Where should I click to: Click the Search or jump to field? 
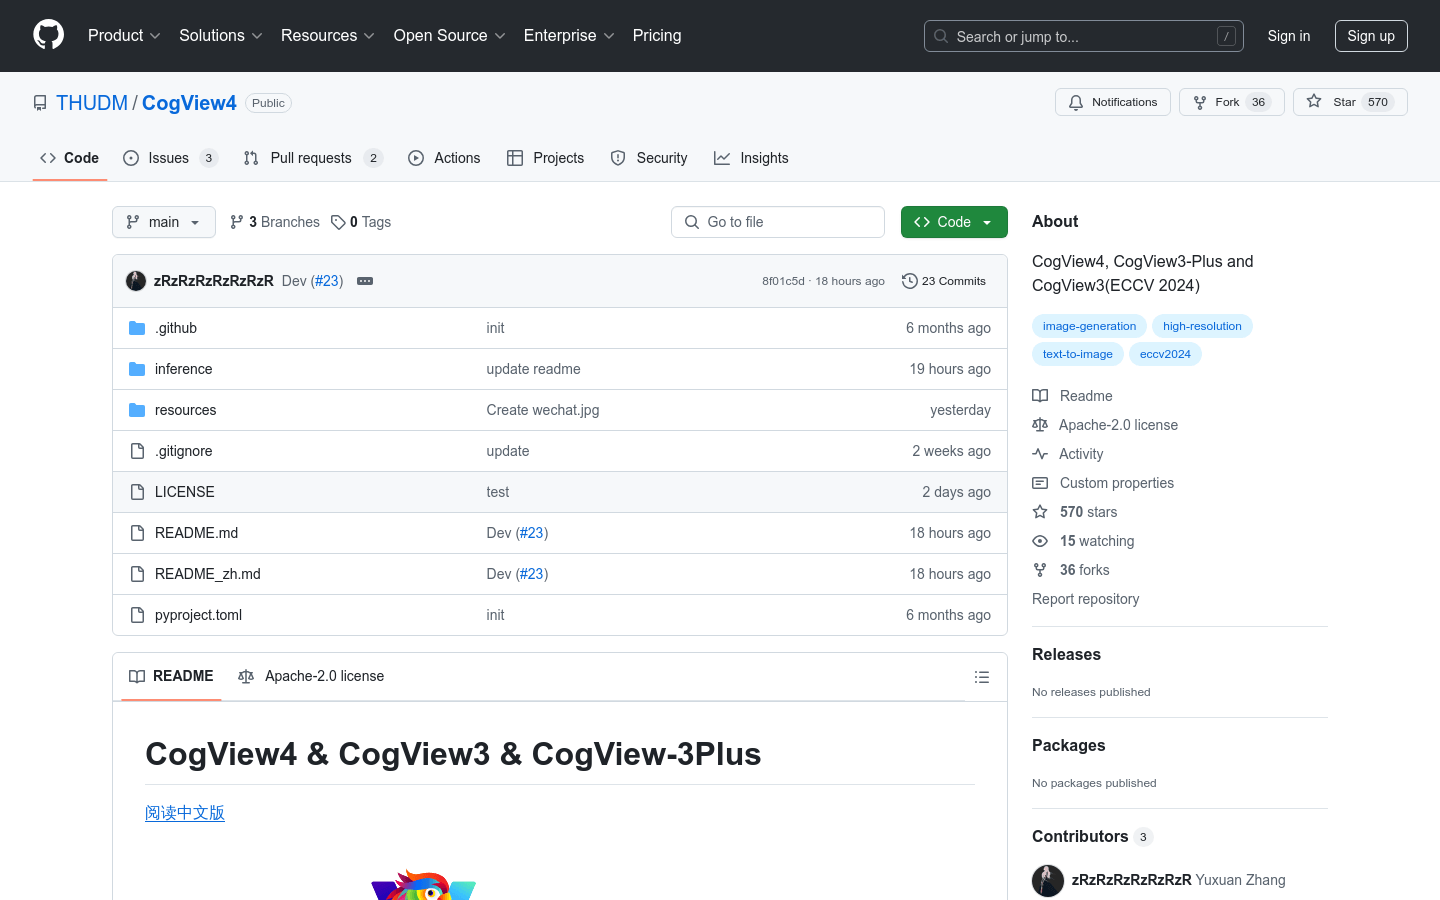pyautogui.click(x=1084, y=36)
